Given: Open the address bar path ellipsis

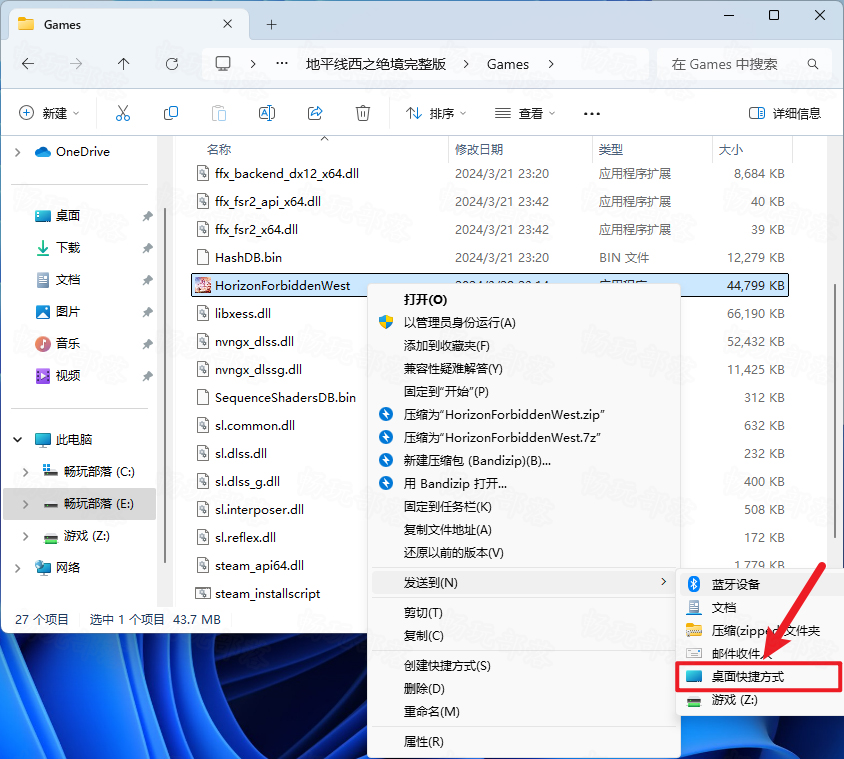Looking at the screenshot, I should point(282,64).
